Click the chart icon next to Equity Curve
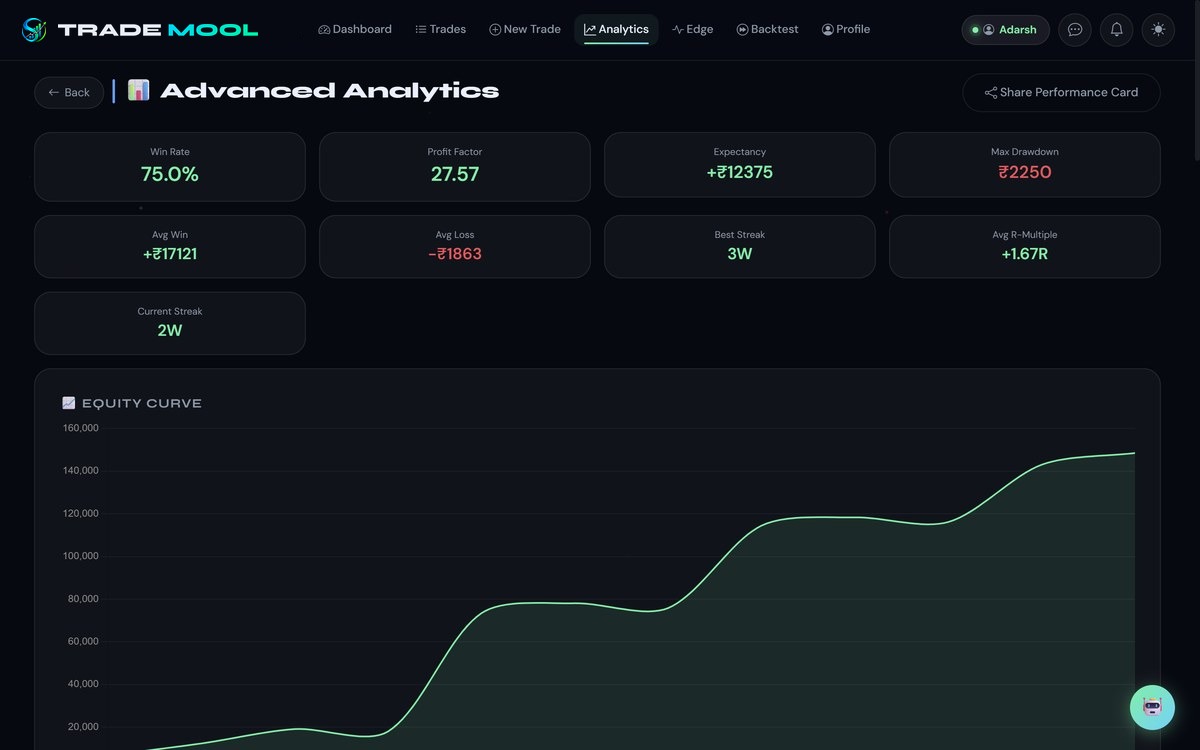Viewport: 1200px width, 750px height. click(x=69, y=403)
